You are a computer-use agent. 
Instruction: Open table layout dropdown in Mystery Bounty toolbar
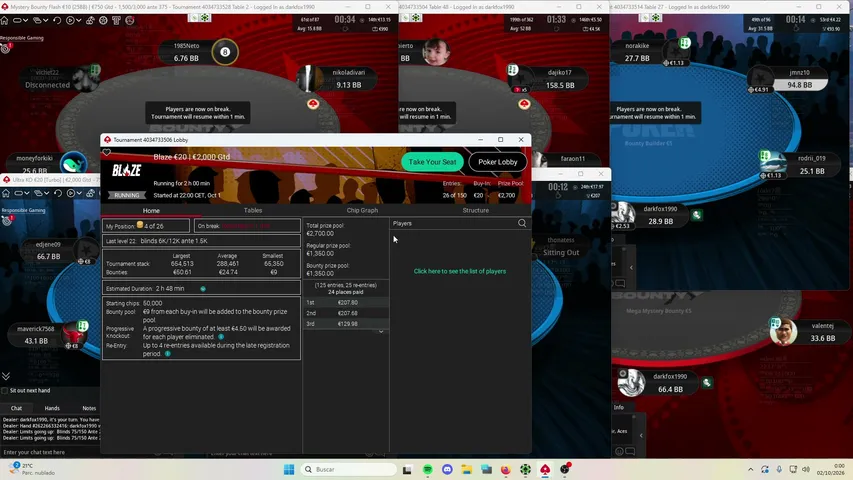coord(20,20)
